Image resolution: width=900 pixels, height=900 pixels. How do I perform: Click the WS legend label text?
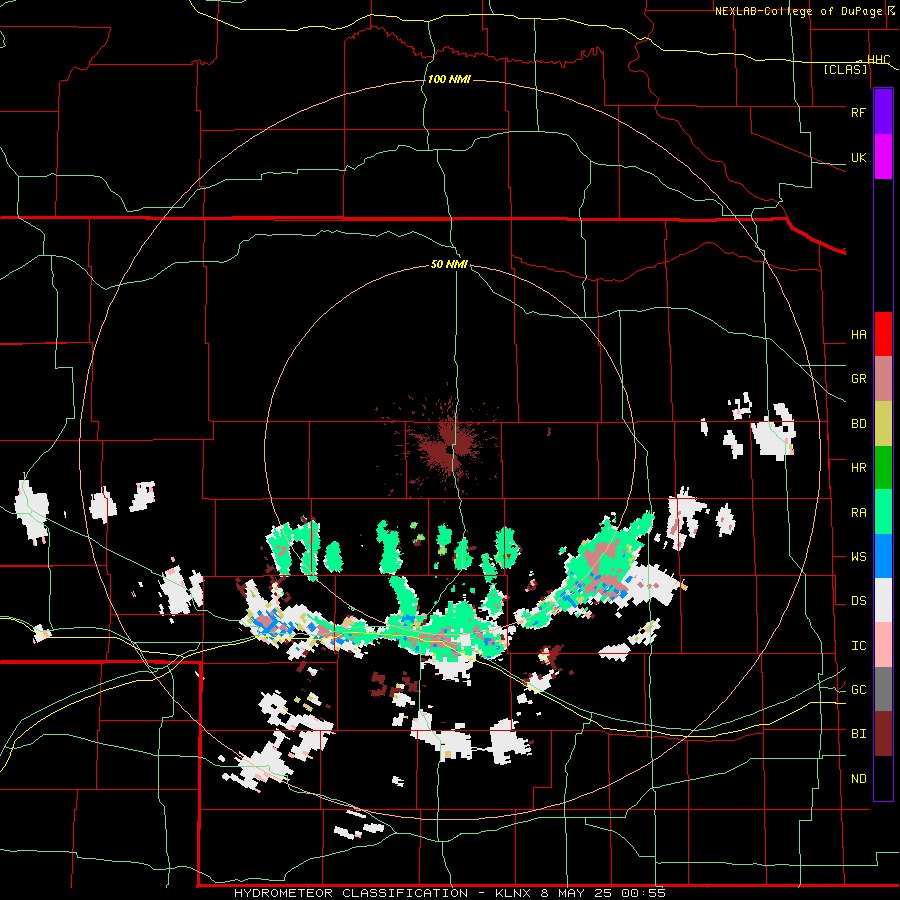click(858, 557)
